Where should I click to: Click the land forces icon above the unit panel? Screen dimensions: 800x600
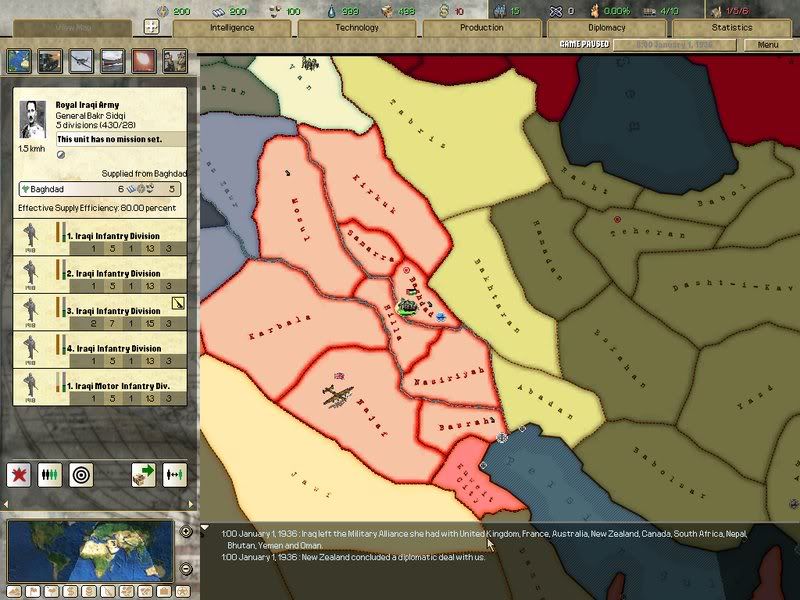(x=49, y=61)
